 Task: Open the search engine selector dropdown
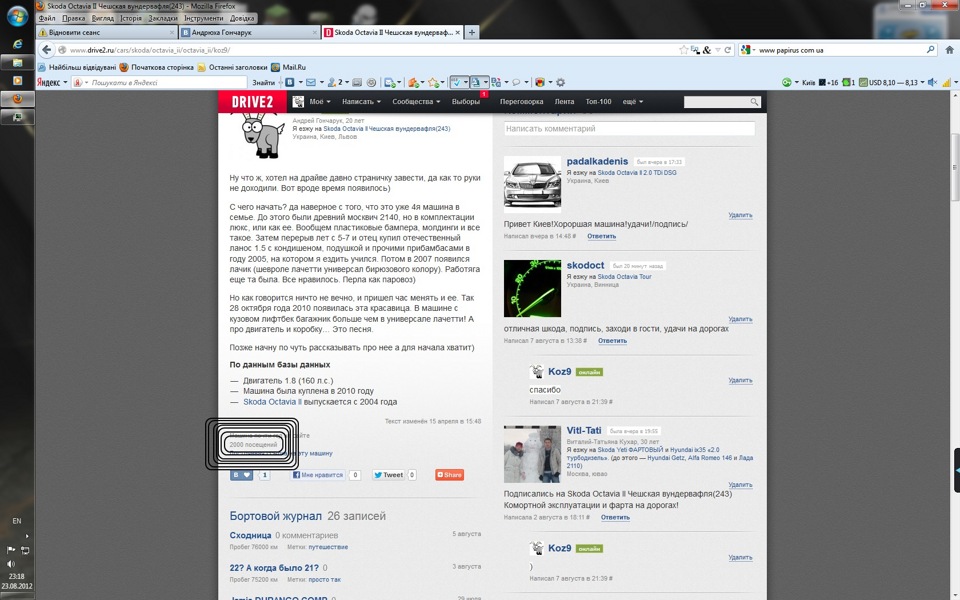click(x=748, y=50)
